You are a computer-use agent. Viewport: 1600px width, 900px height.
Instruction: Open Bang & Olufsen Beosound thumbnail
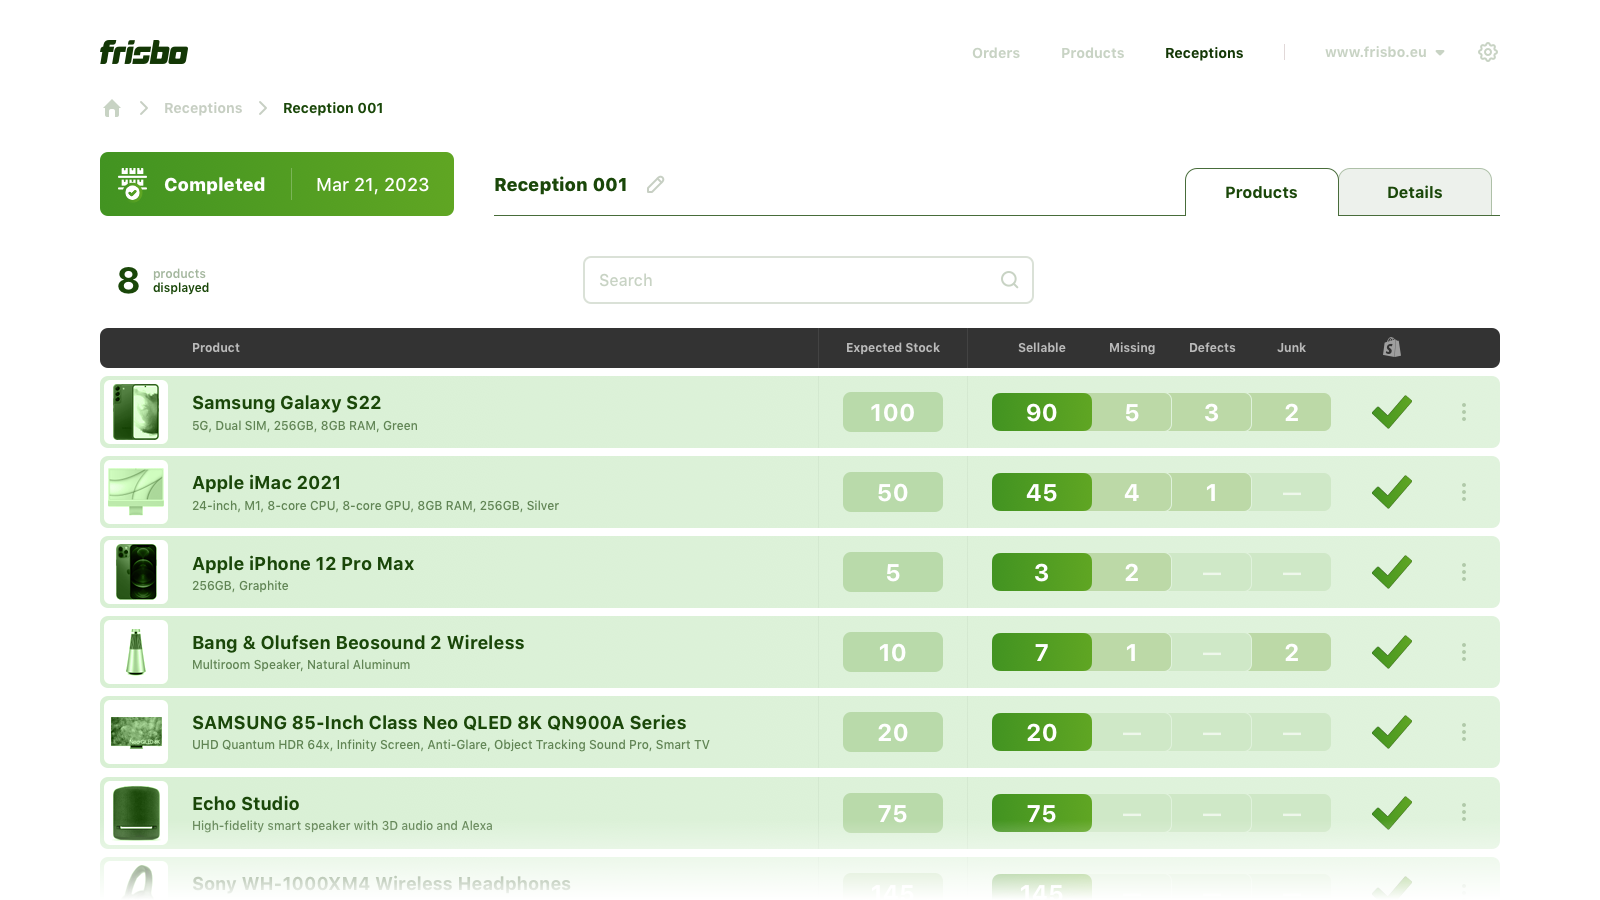136,652
